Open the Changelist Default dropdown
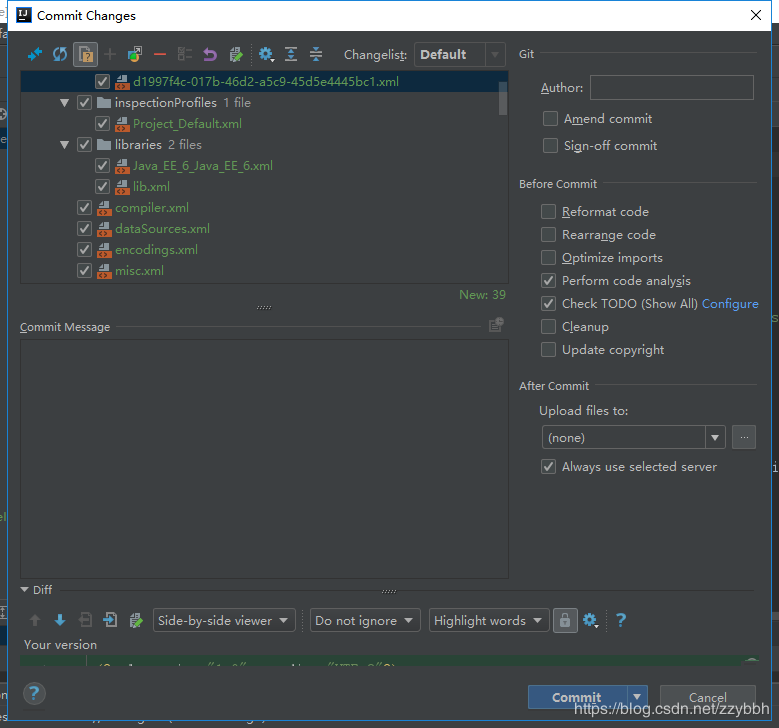The height and width of the screenshot is (728, 779). (x=460, y=54)
